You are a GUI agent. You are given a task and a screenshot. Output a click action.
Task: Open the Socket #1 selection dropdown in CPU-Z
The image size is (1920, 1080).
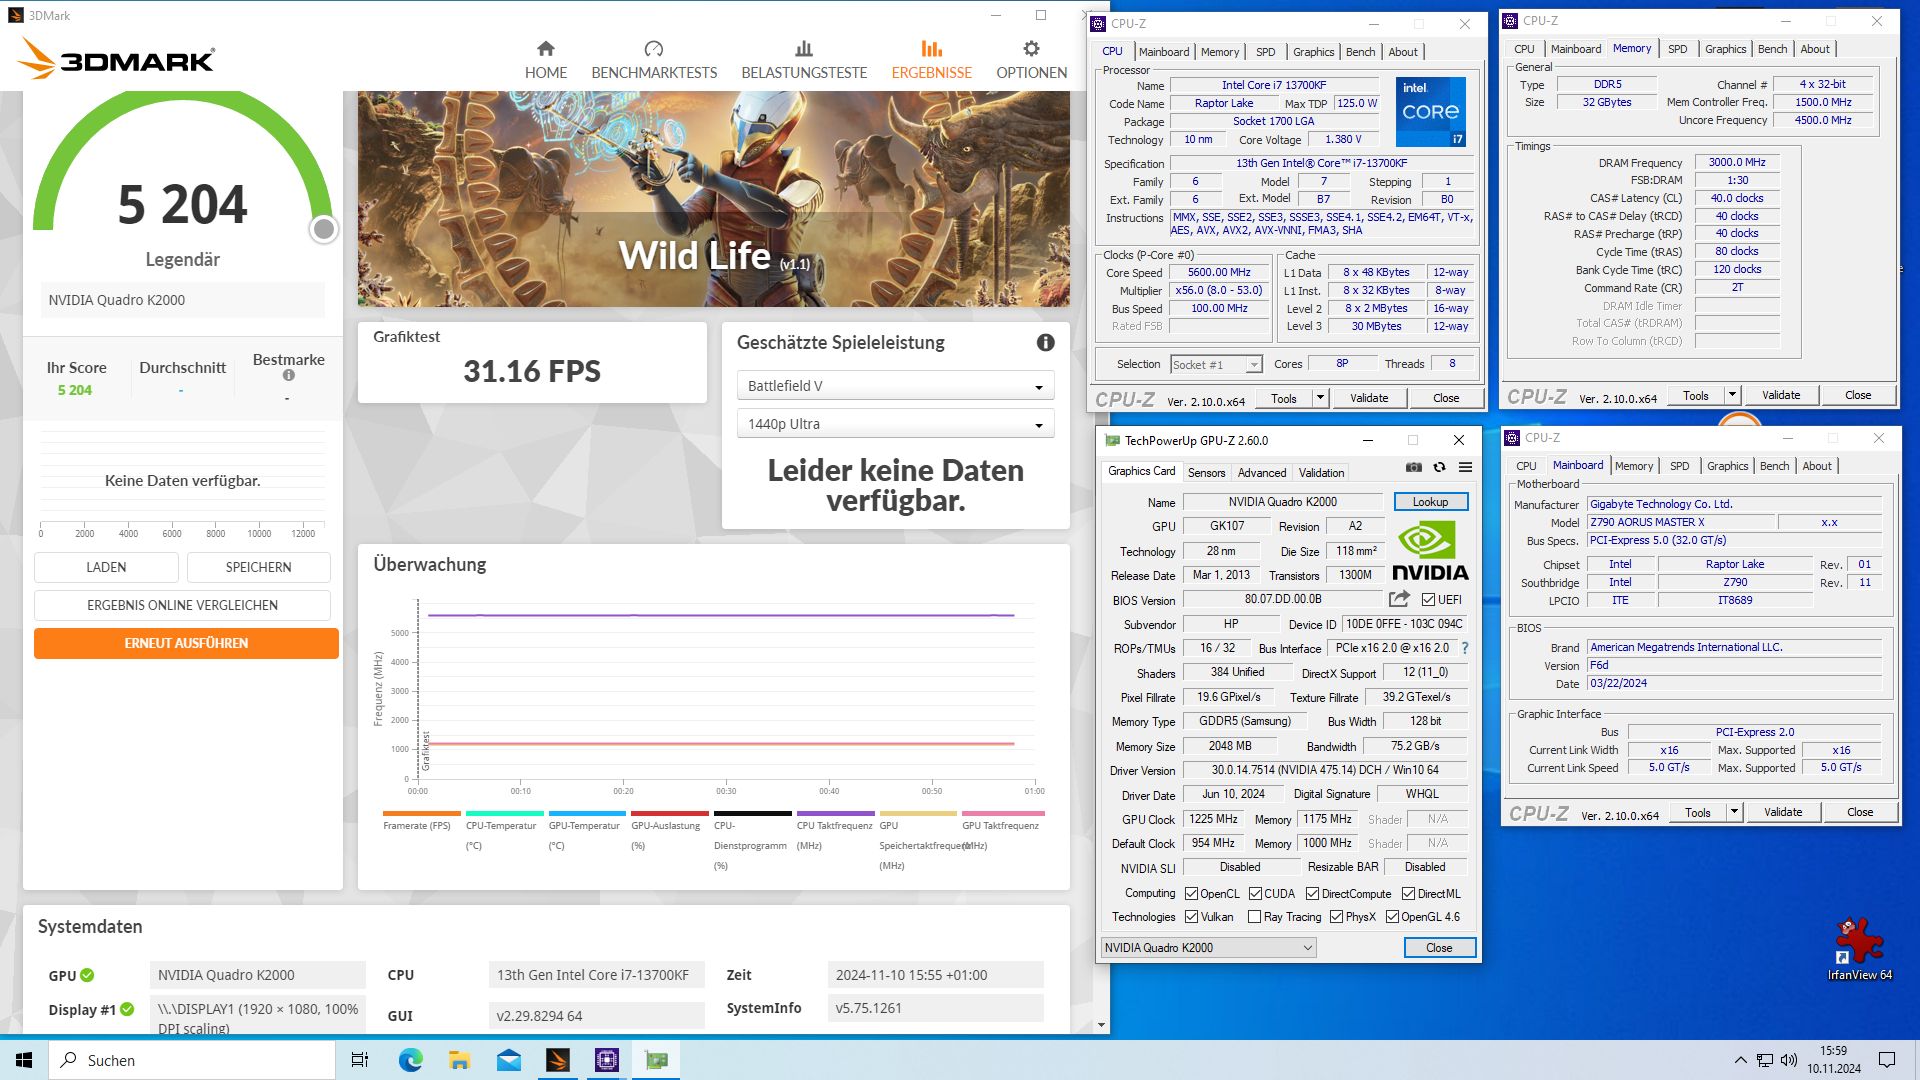click(1216, 365)
